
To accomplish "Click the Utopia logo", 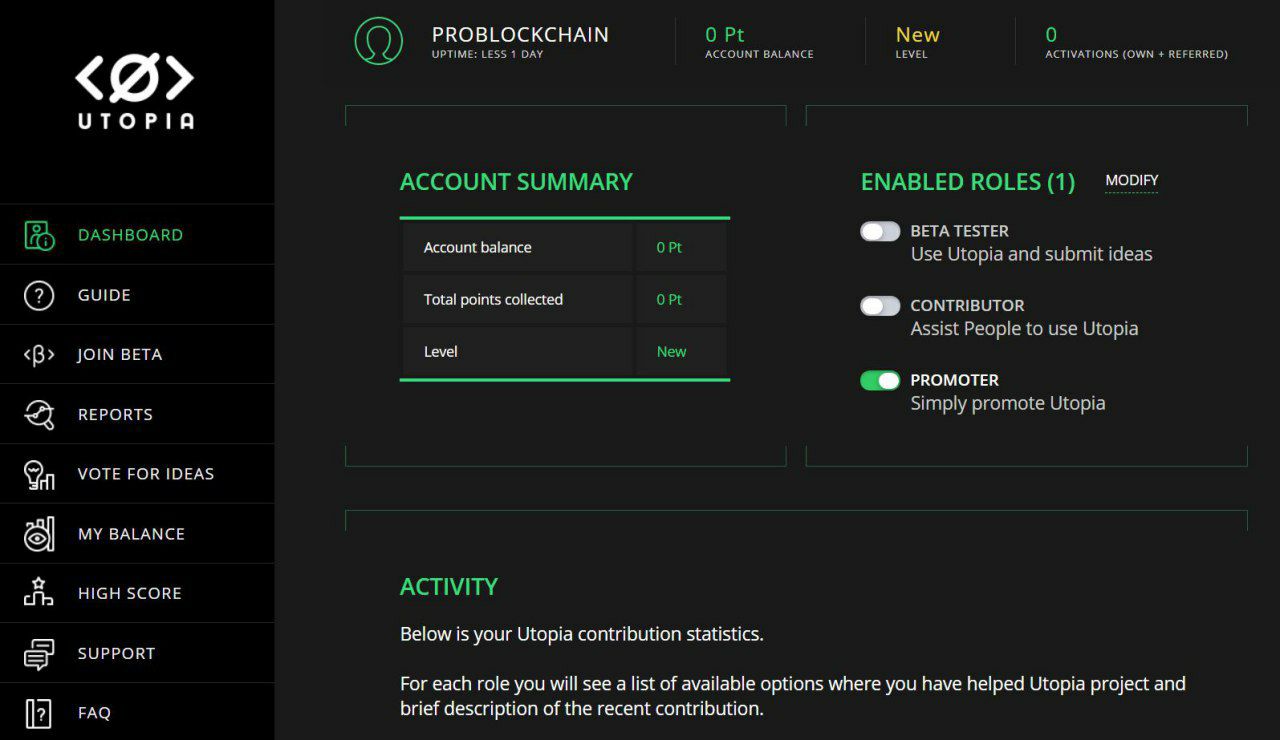I will (x=135, y=92).
